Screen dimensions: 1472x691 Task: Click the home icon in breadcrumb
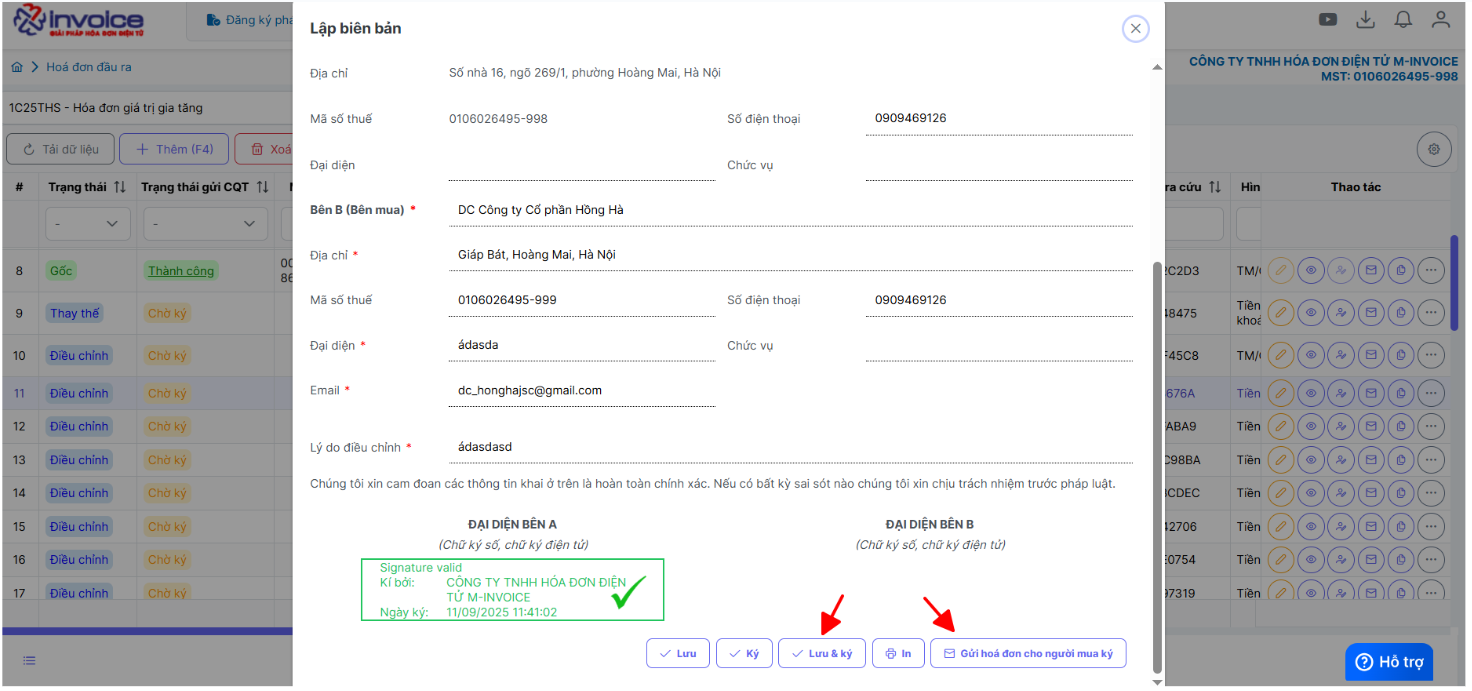(17, 67)
